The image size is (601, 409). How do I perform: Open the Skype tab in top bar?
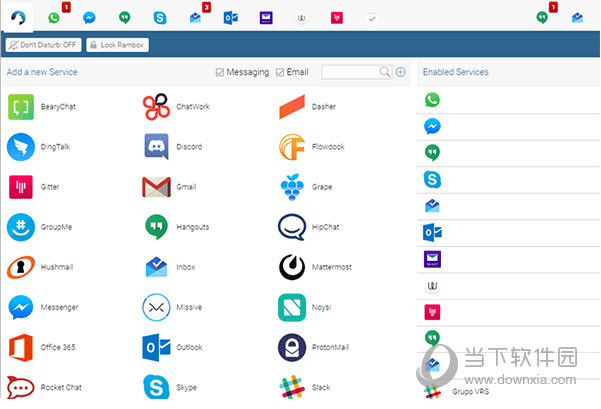point(160,18)
